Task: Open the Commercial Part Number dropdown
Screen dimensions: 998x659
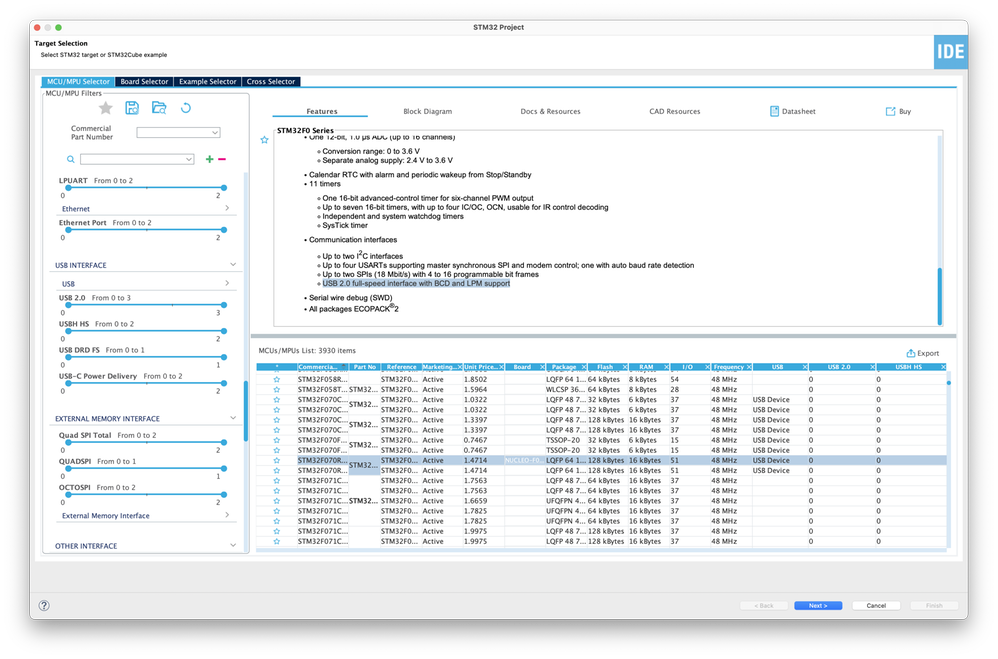Action: pos(182,131)
